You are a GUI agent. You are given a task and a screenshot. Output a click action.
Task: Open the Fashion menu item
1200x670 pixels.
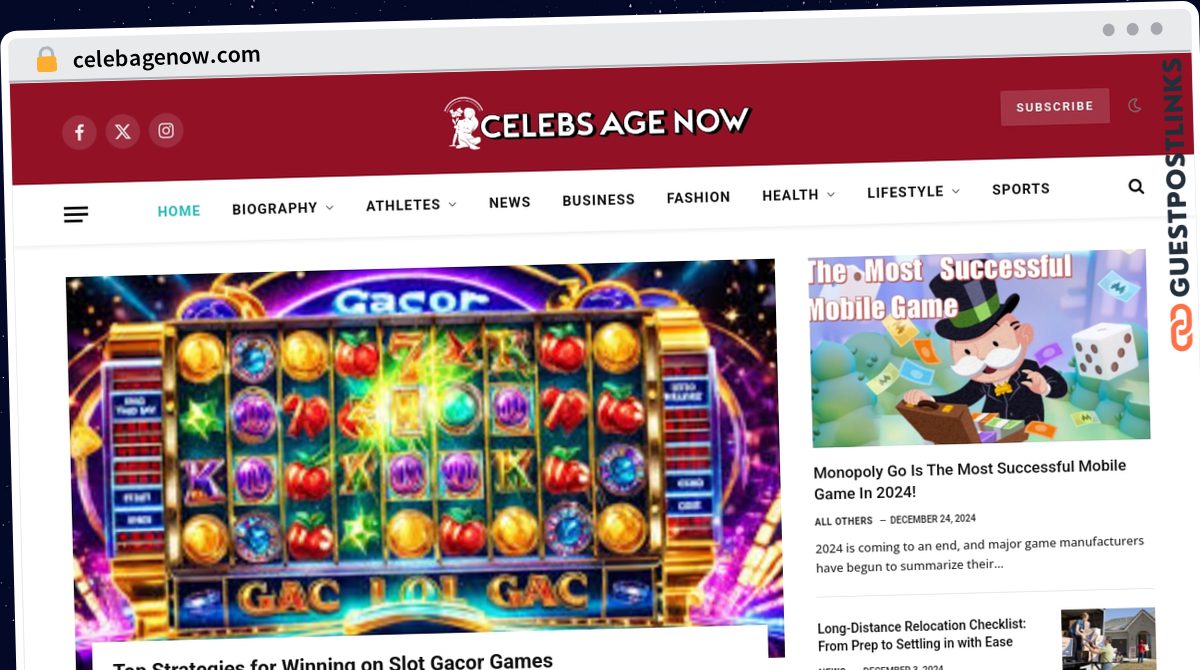(x=698, y=198)
